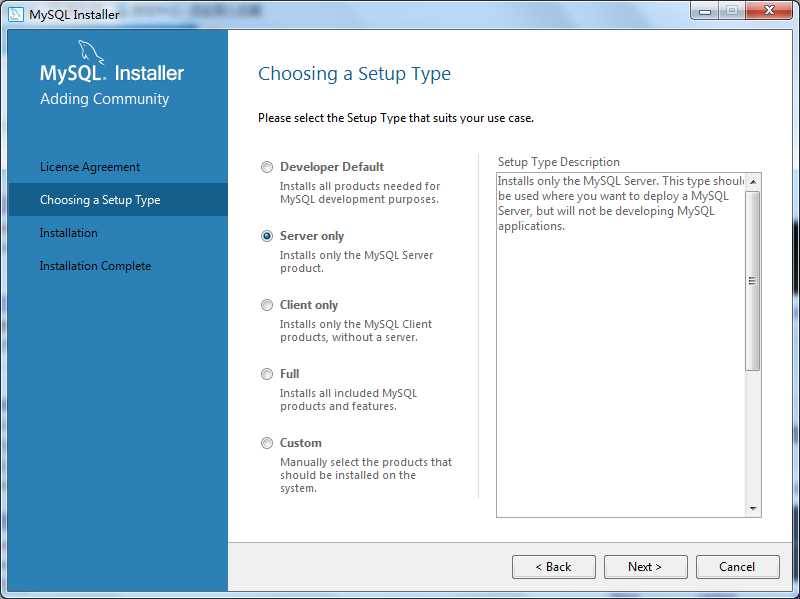Click the Setup Type Description label
This screenshot has width=800, height=599.
(x=559, y=162)
